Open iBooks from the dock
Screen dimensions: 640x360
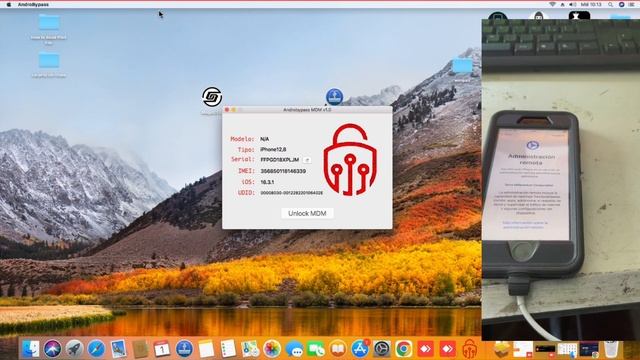pyautogui.click(x=338, y=349)
